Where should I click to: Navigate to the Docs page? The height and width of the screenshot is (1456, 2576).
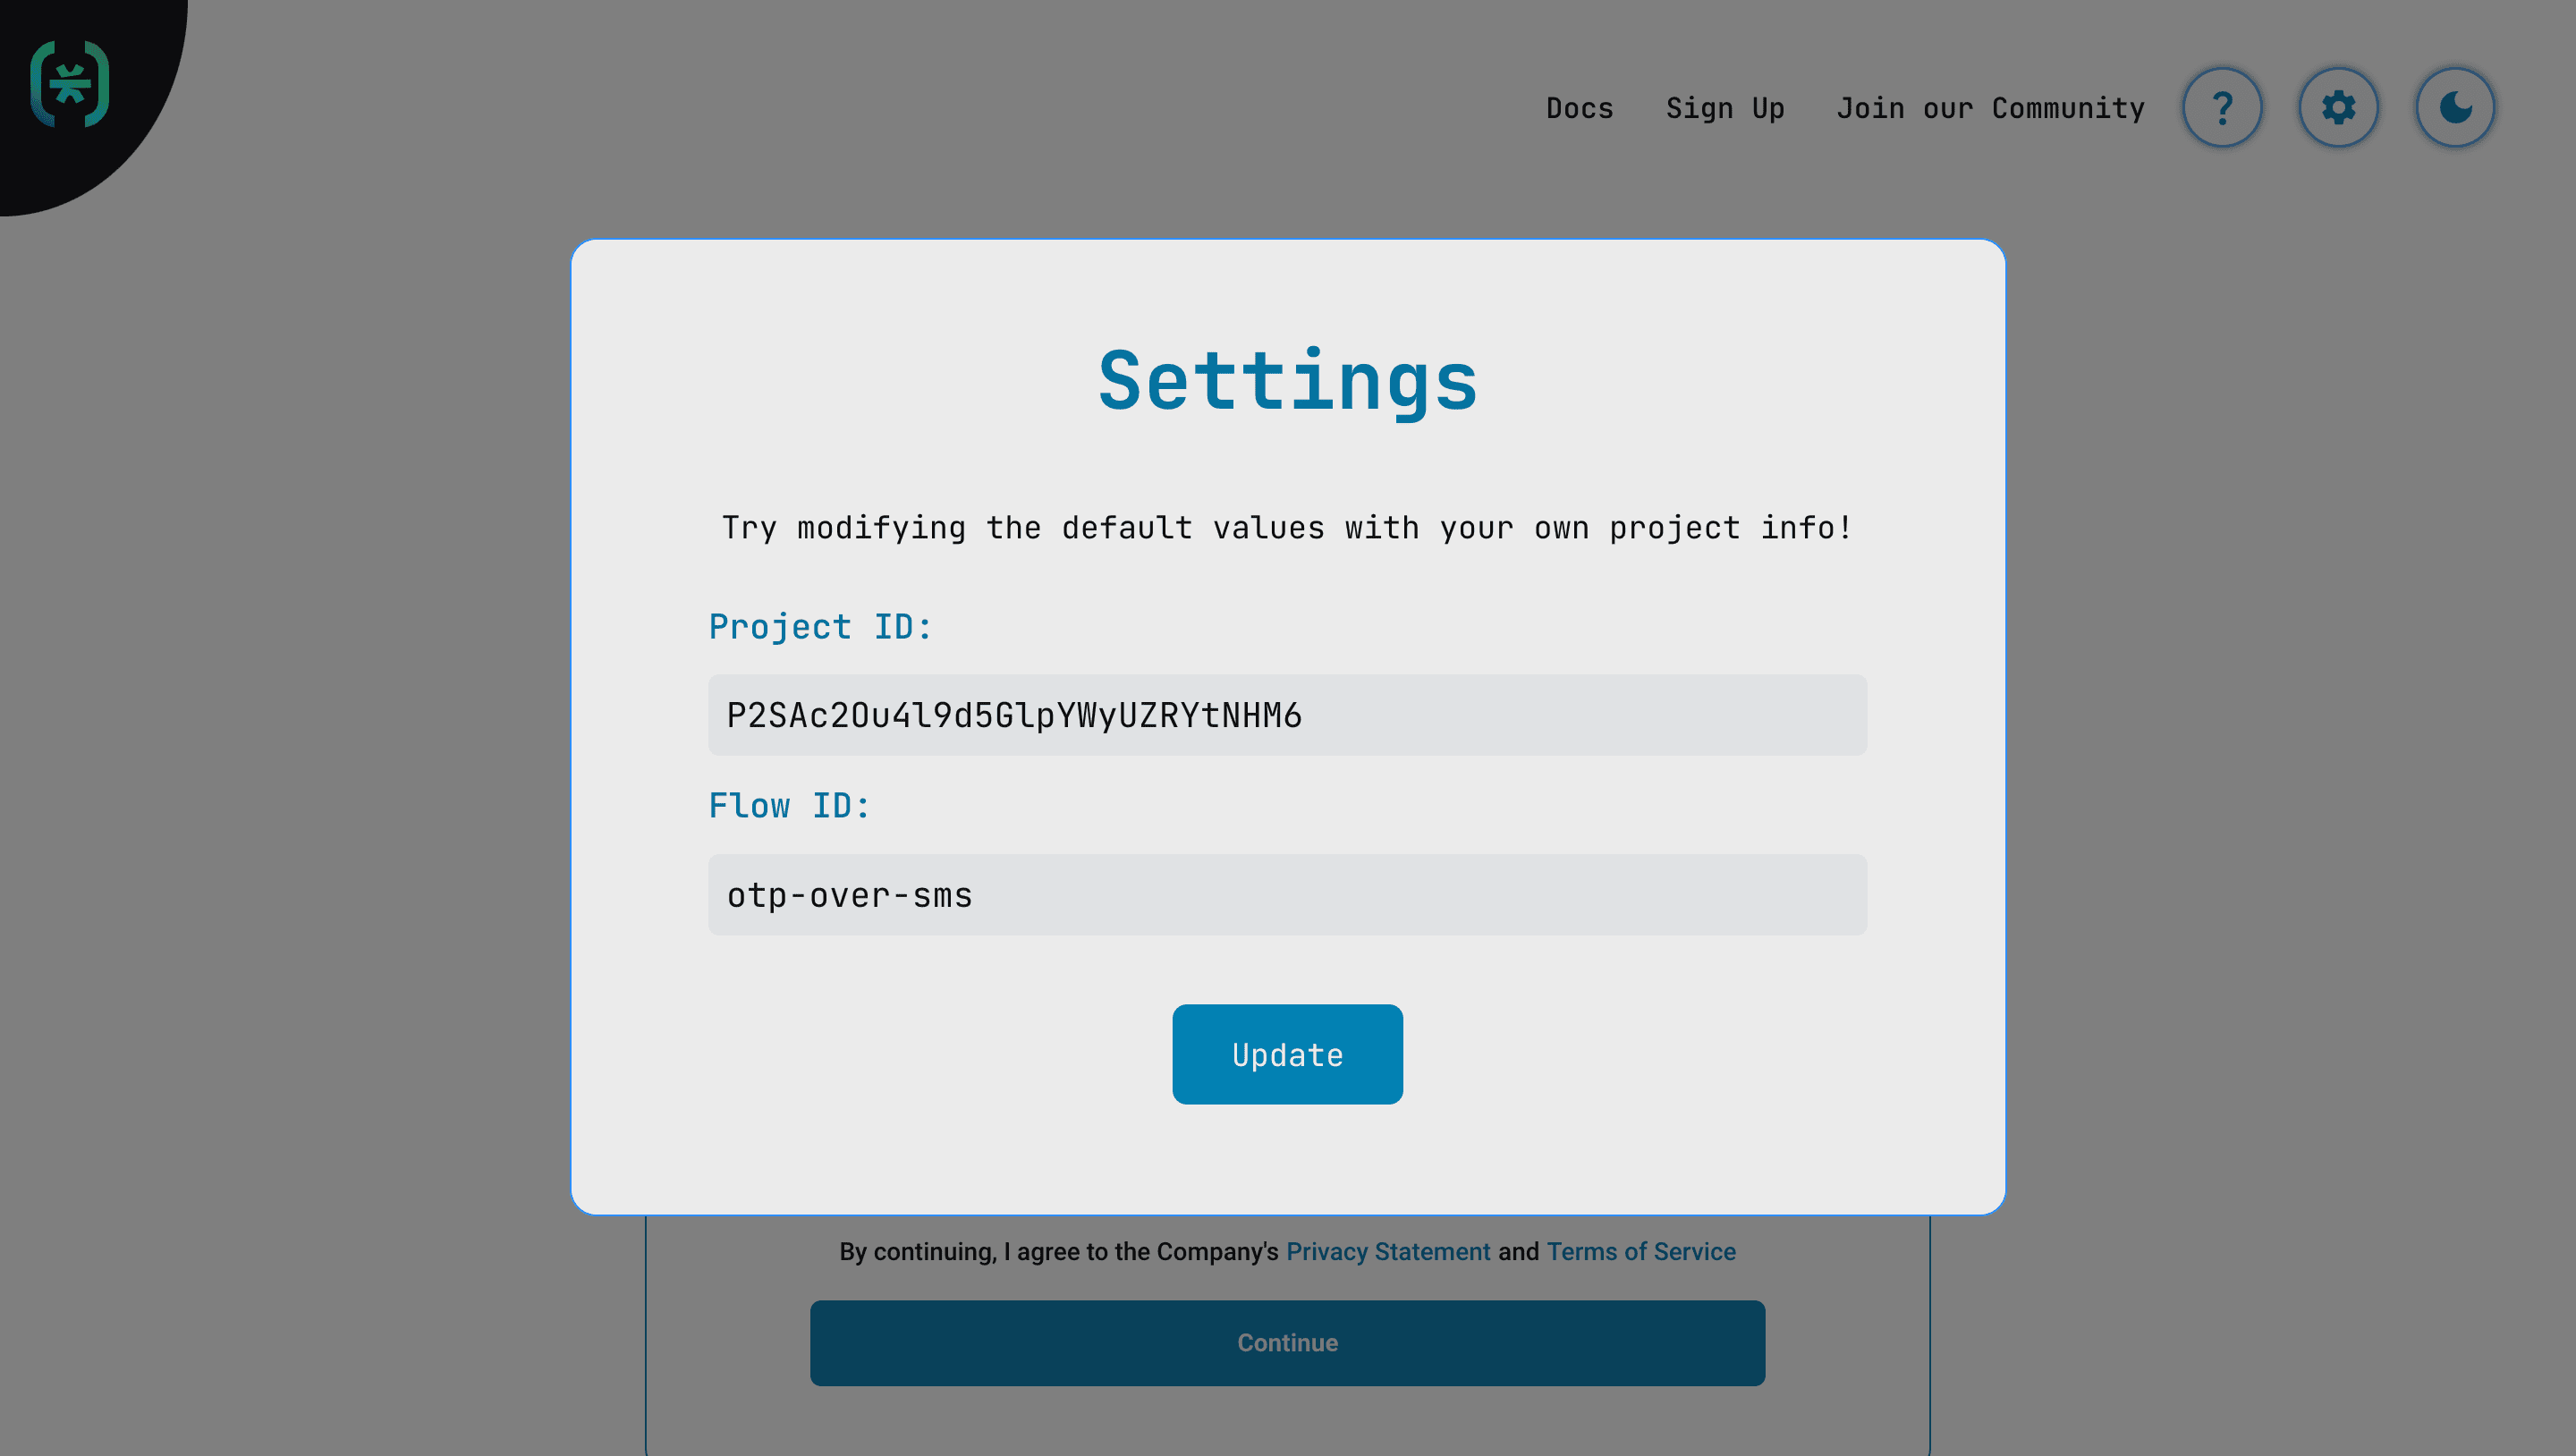[1580, 108]
